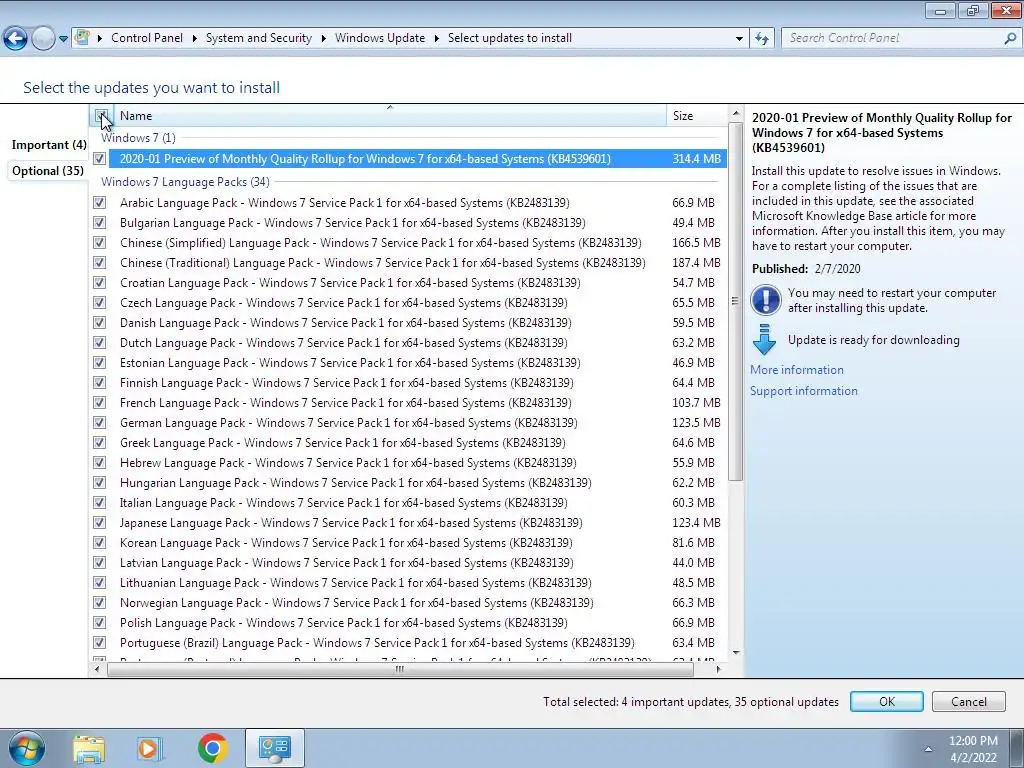The height and width of the screenshot is (768, 1024).
Task: Go back with the blue Back arrow
Action: point(16,39)
